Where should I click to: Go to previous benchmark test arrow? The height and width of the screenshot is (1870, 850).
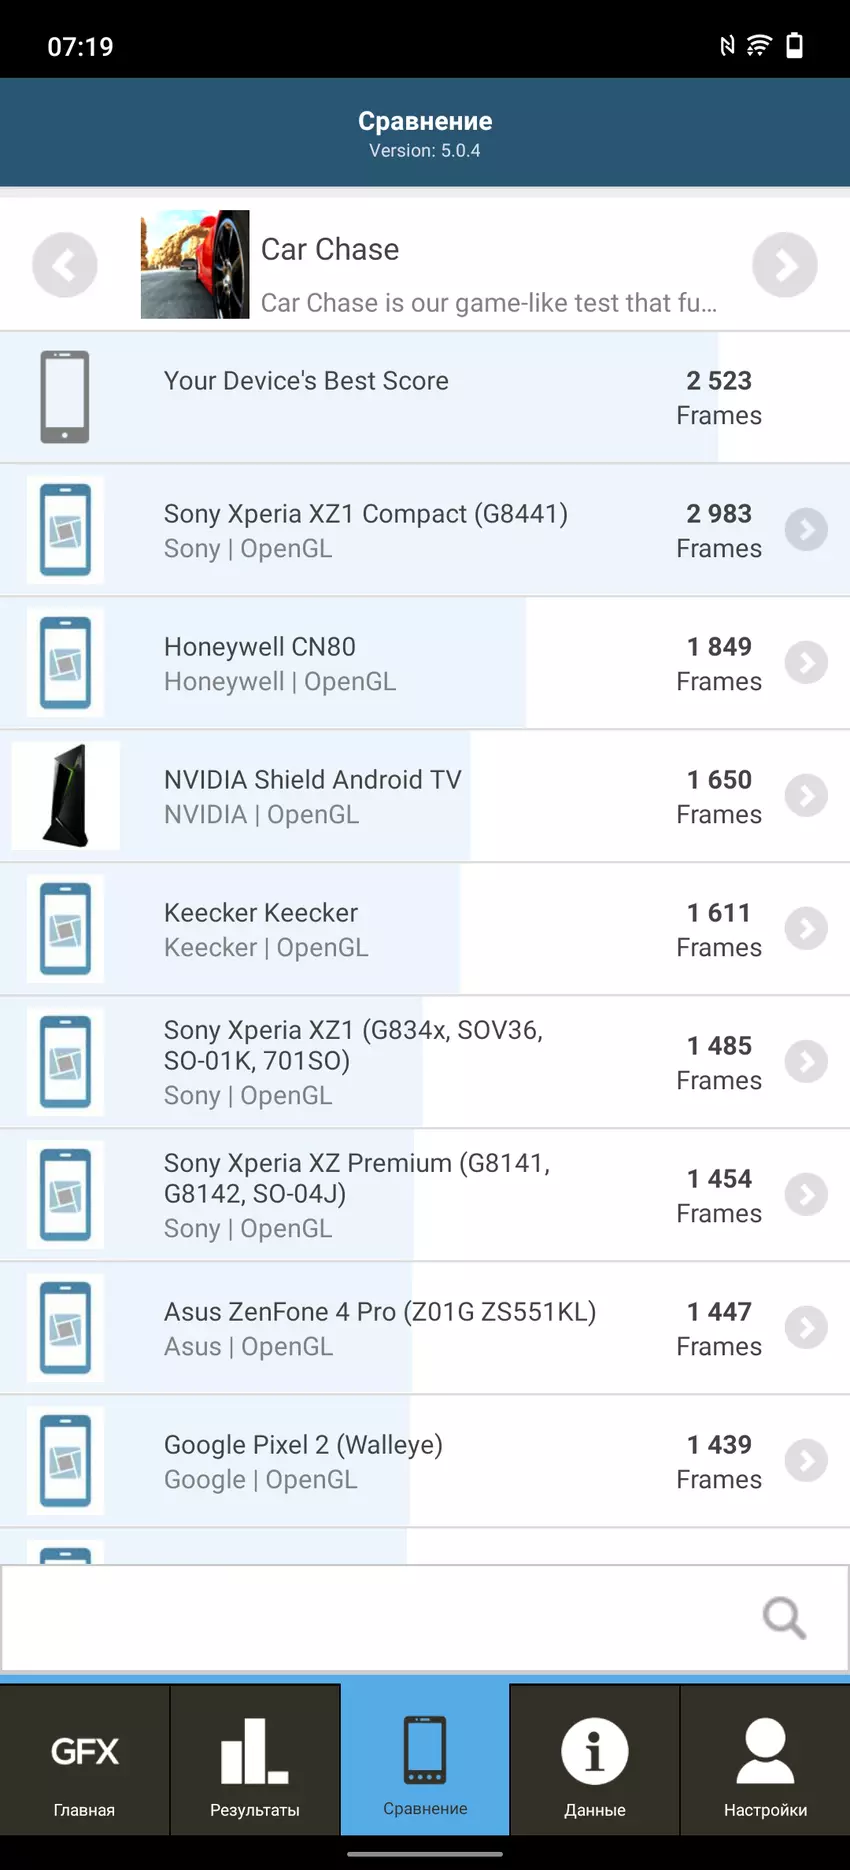65,265
